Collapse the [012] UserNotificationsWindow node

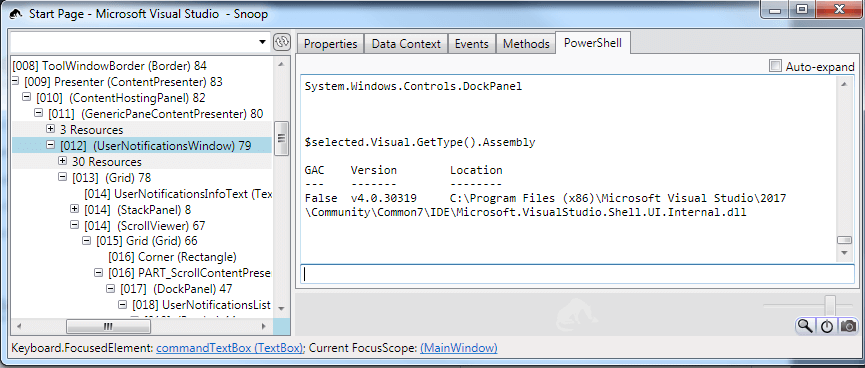pos(51,146)
